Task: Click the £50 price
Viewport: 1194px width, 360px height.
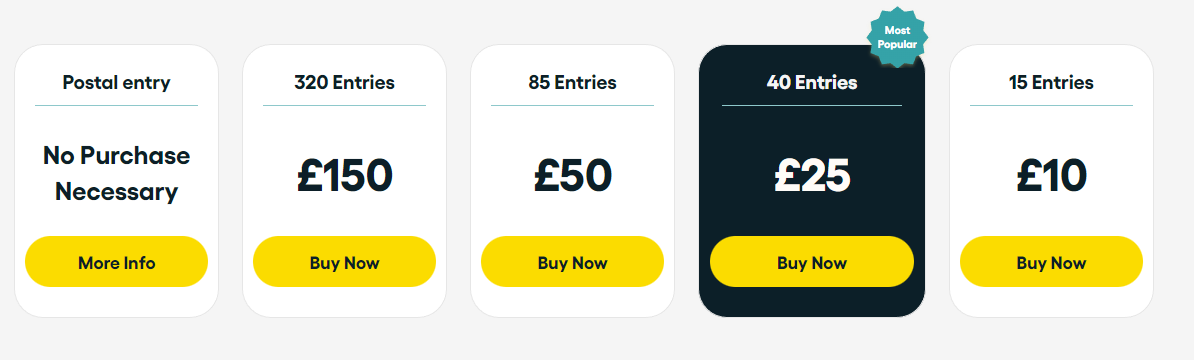Action: (573, 175)
